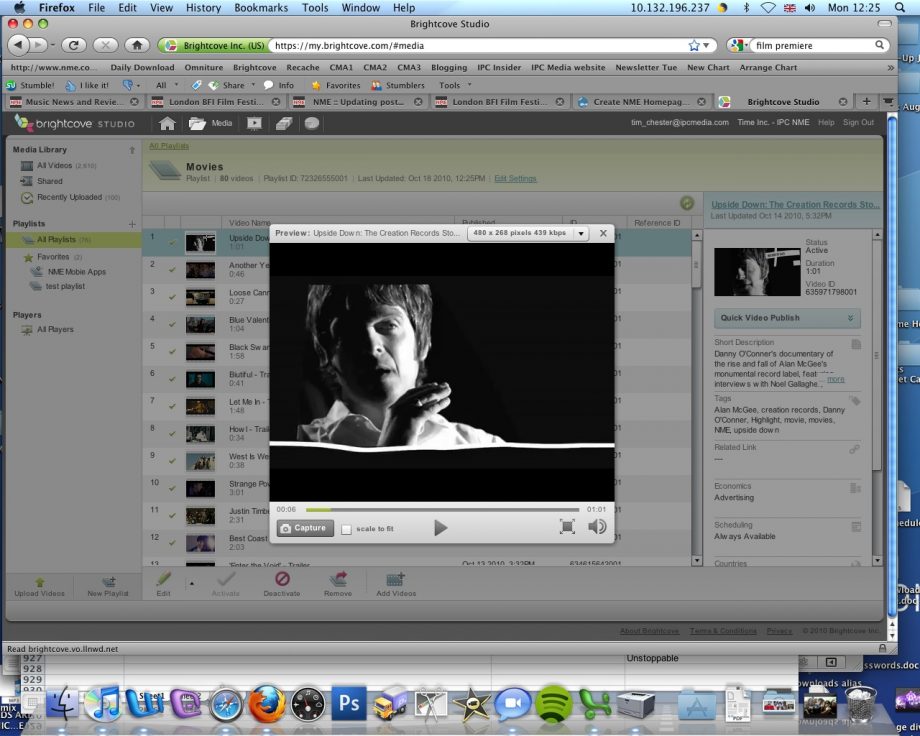This screenshot has height=736, width=920.
Task: Edit the Short Description field icon
Action: (856, 345)
